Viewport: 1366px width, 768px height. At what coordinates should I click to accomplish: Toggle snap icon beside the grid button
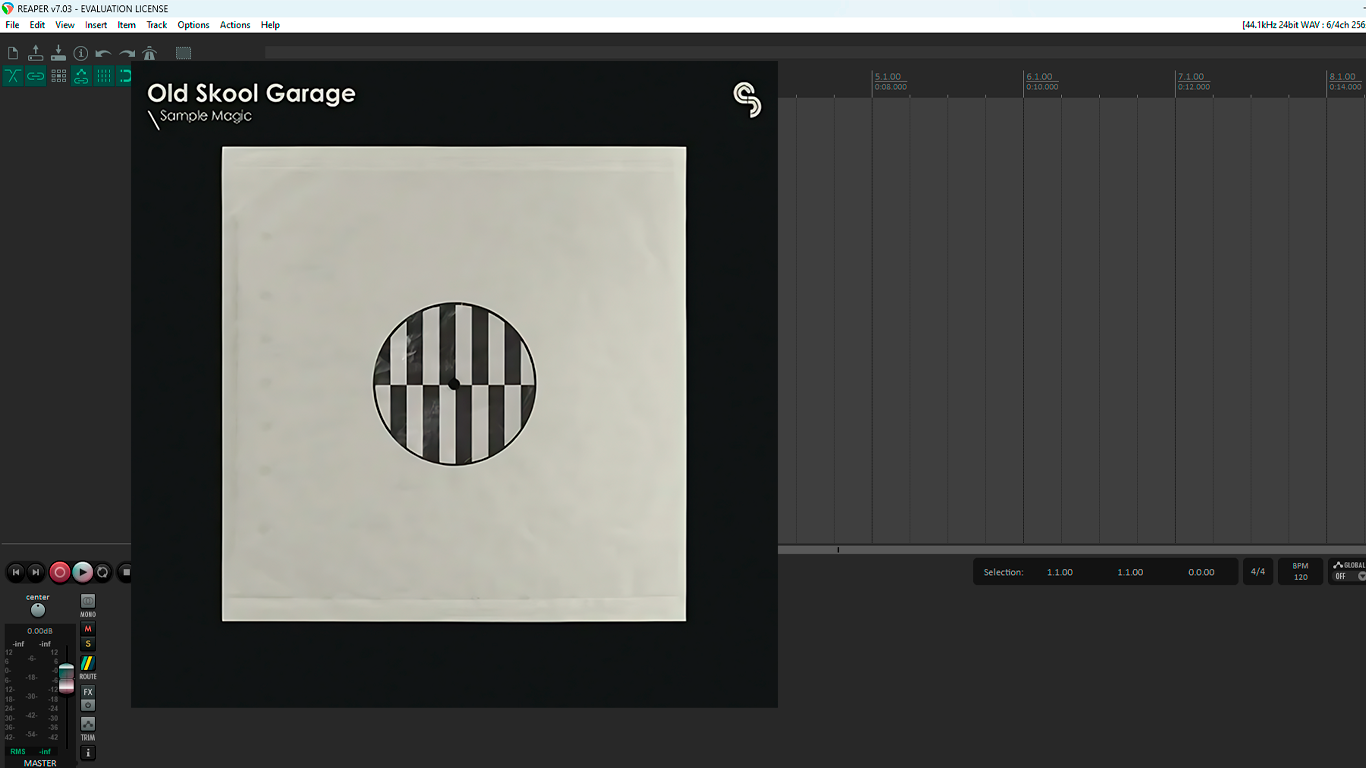point(125,76)
